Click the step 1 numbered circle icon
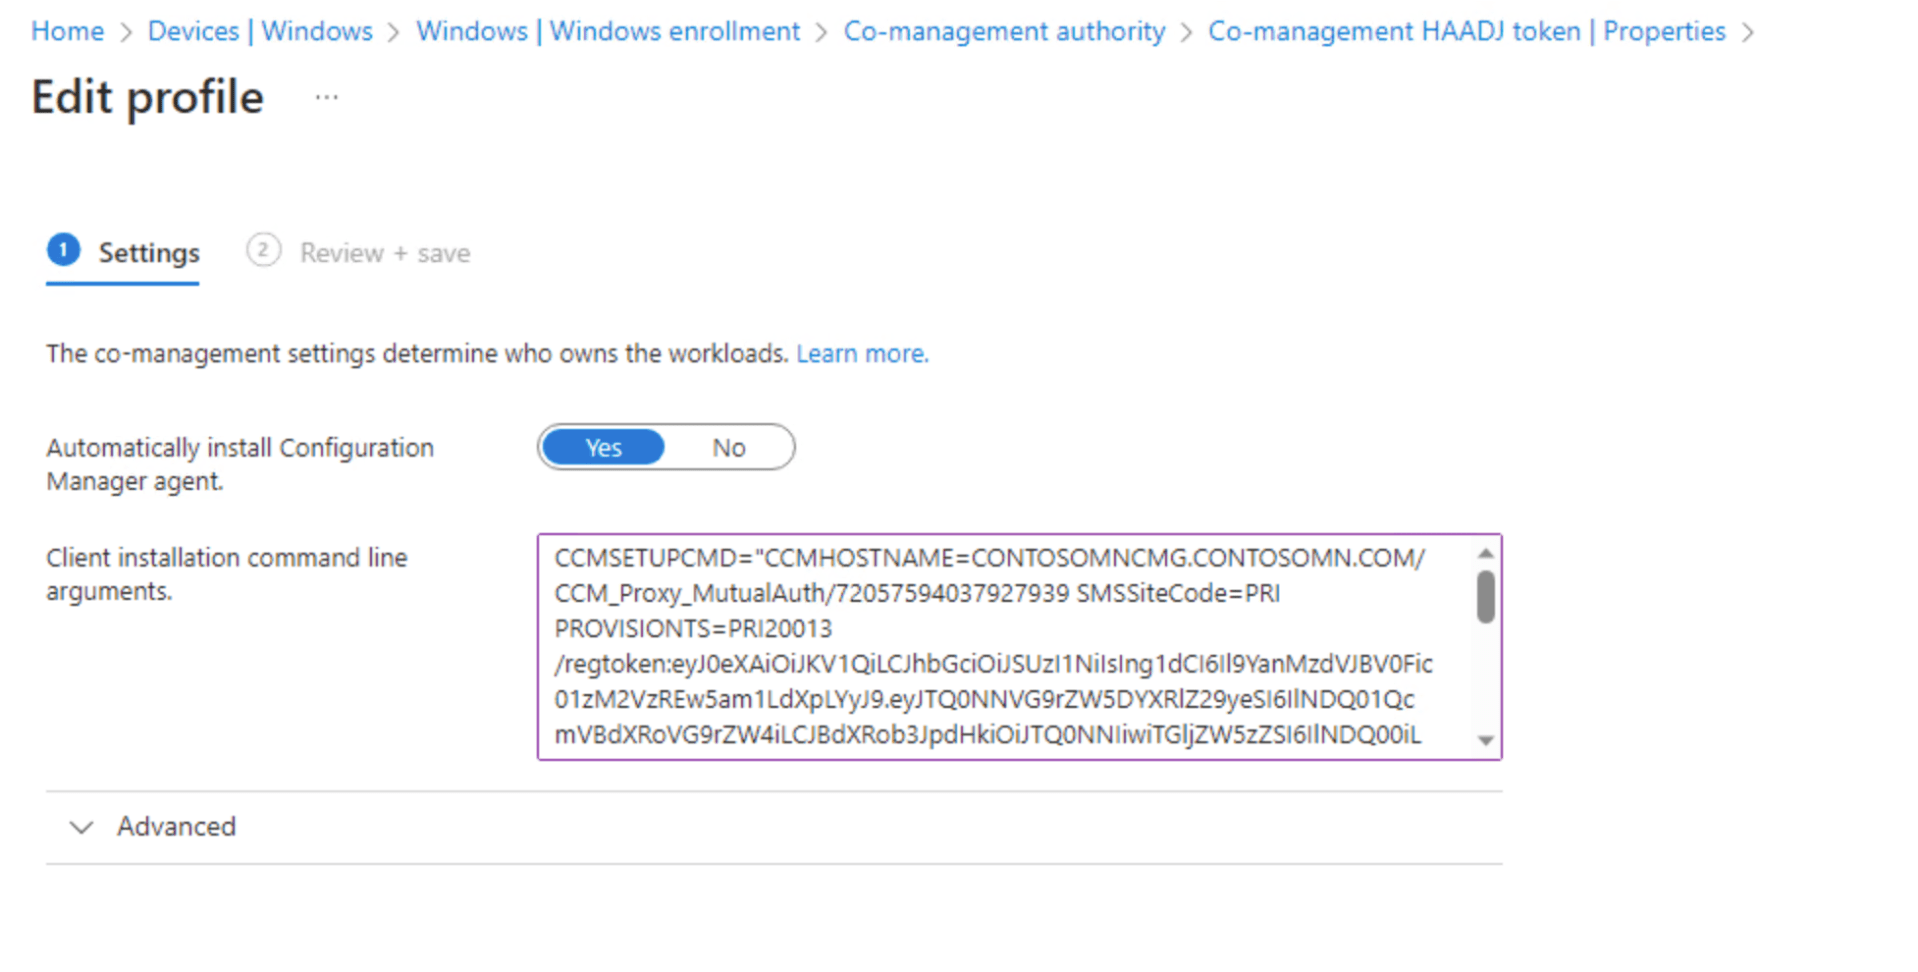1918x972 pixels. pyautogui.click(x=64, y=250)
